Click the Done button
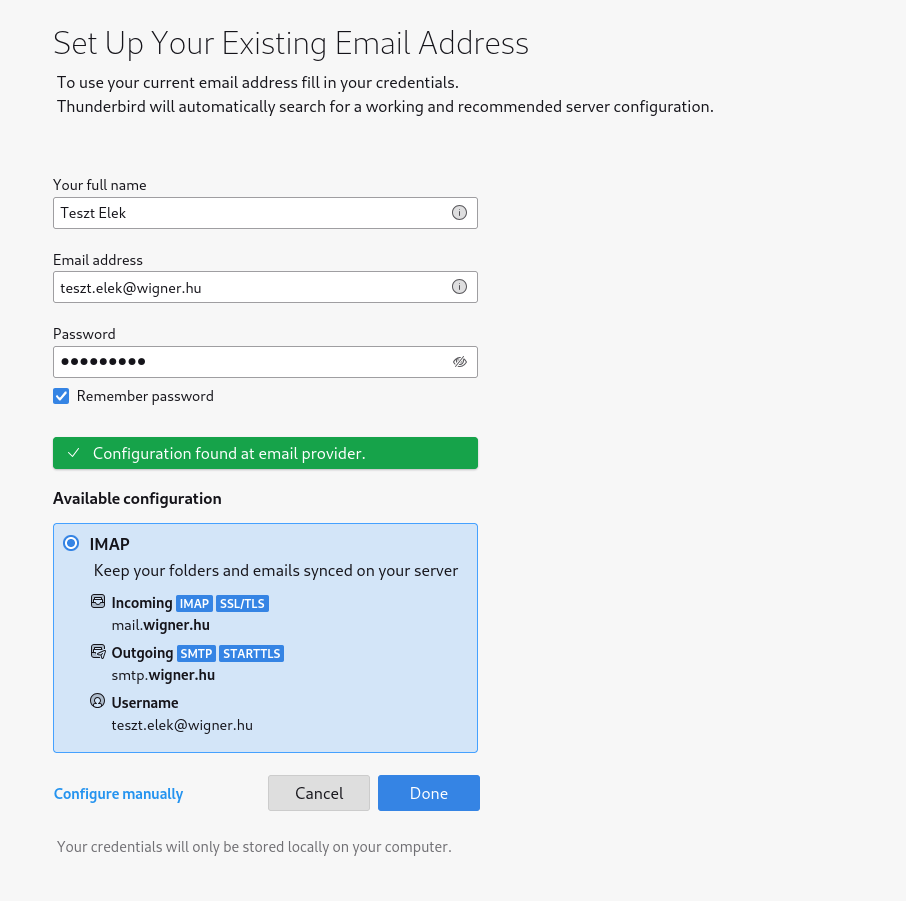 coord(429,793)
